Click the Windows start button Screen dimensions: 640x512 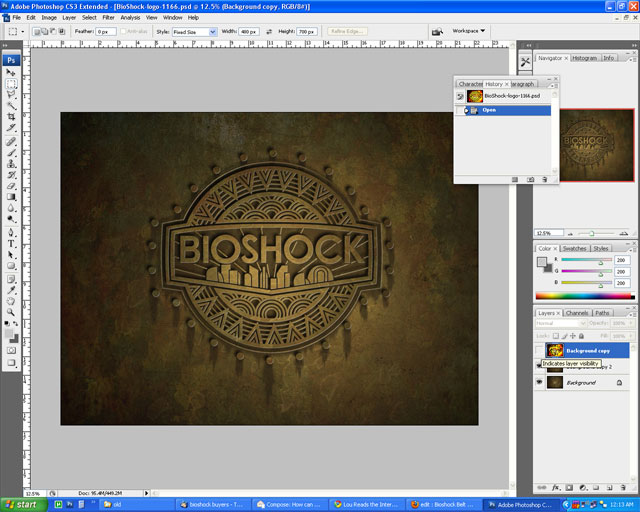coord(23,505)
